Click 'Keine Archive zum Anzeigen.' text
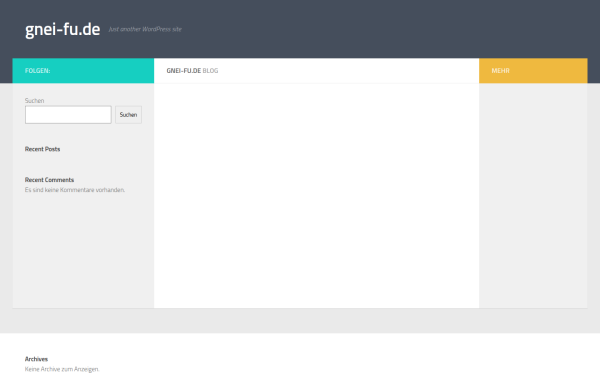 62,369
